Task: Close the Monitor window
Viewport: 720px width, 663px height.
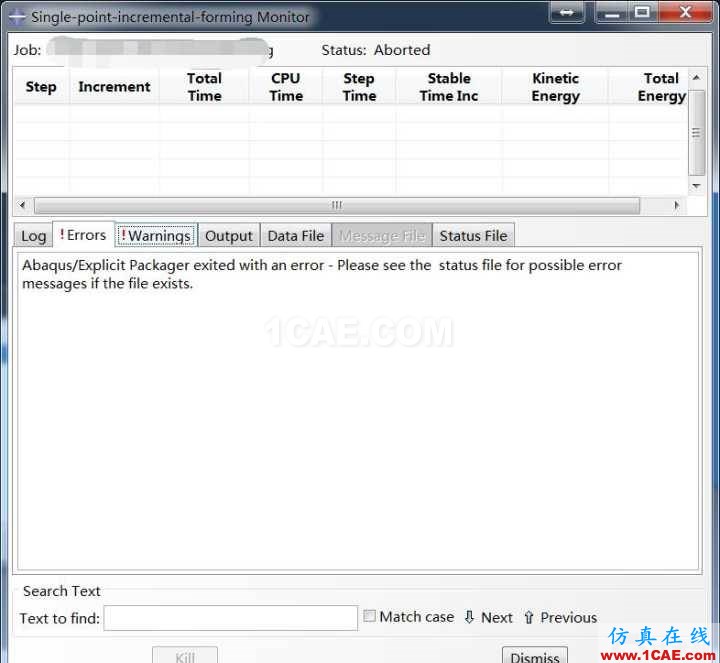Action: pyautogui.click(x=685, y=12)
